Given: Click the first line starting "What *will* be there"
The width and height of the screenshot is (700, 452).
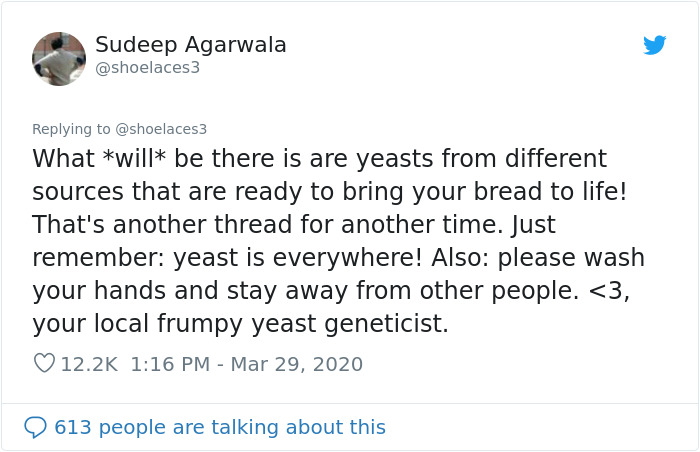Looking at the screenshot, I should (319, 159).
